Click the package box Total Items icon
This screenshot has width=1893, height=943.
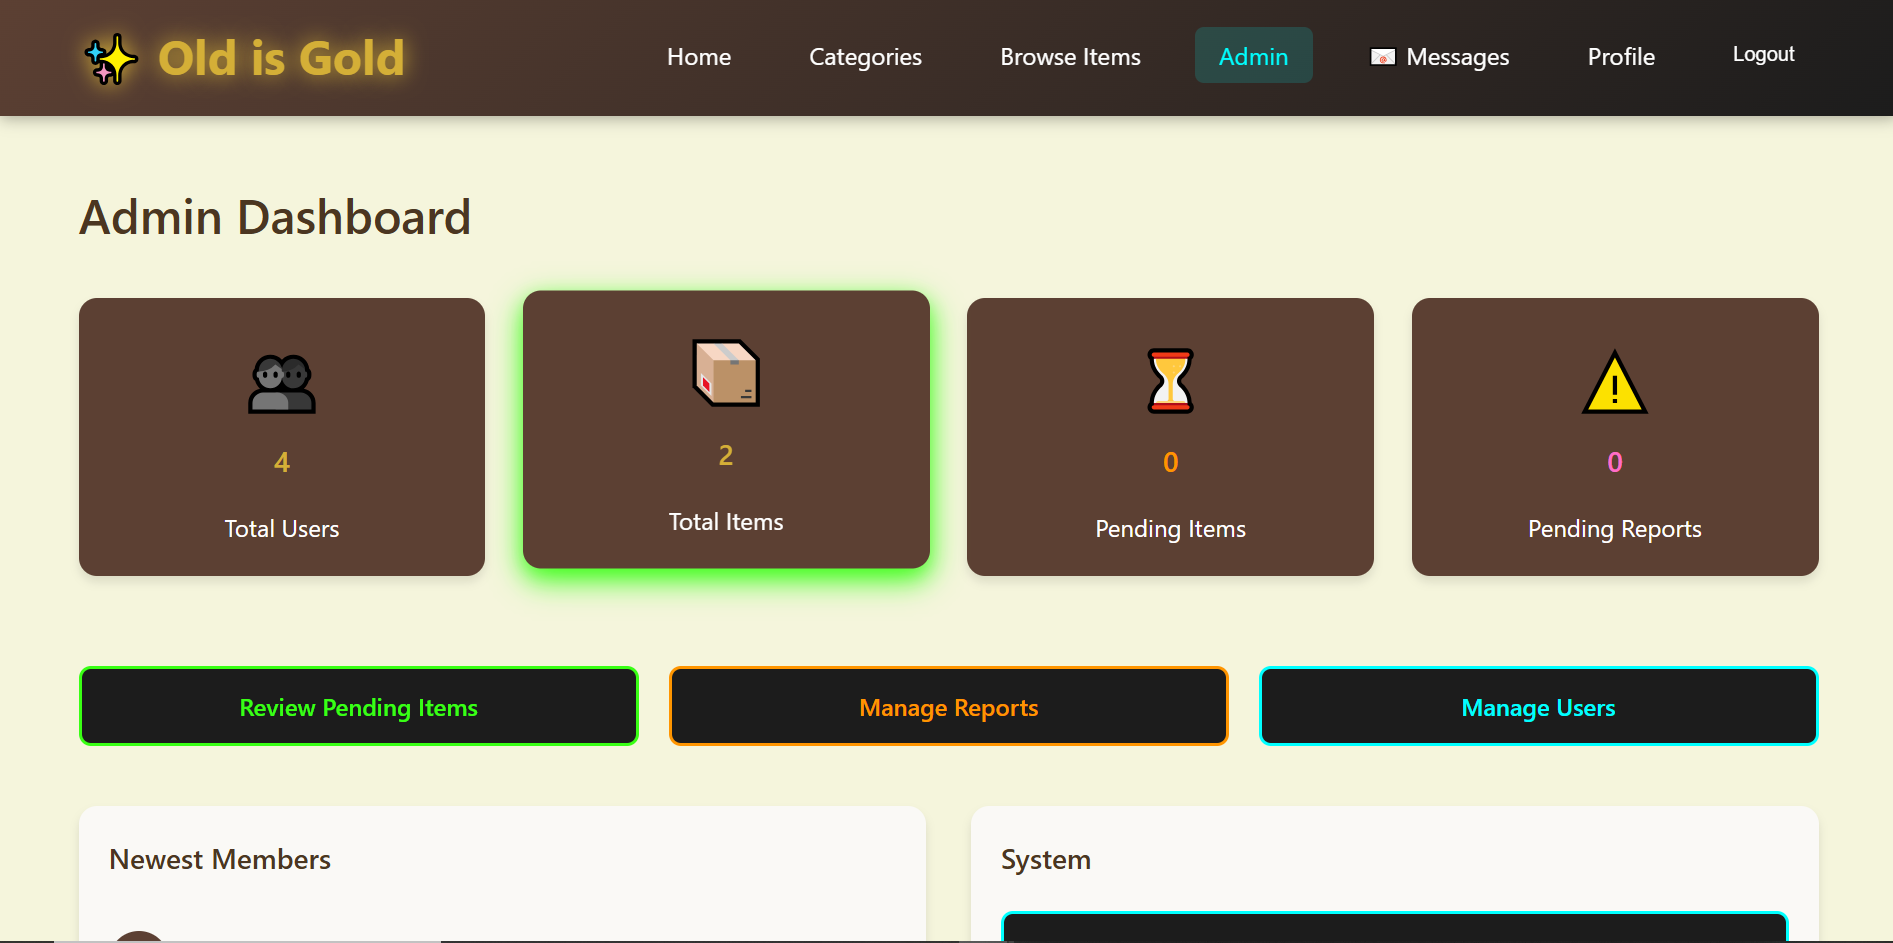coord(726,373)
